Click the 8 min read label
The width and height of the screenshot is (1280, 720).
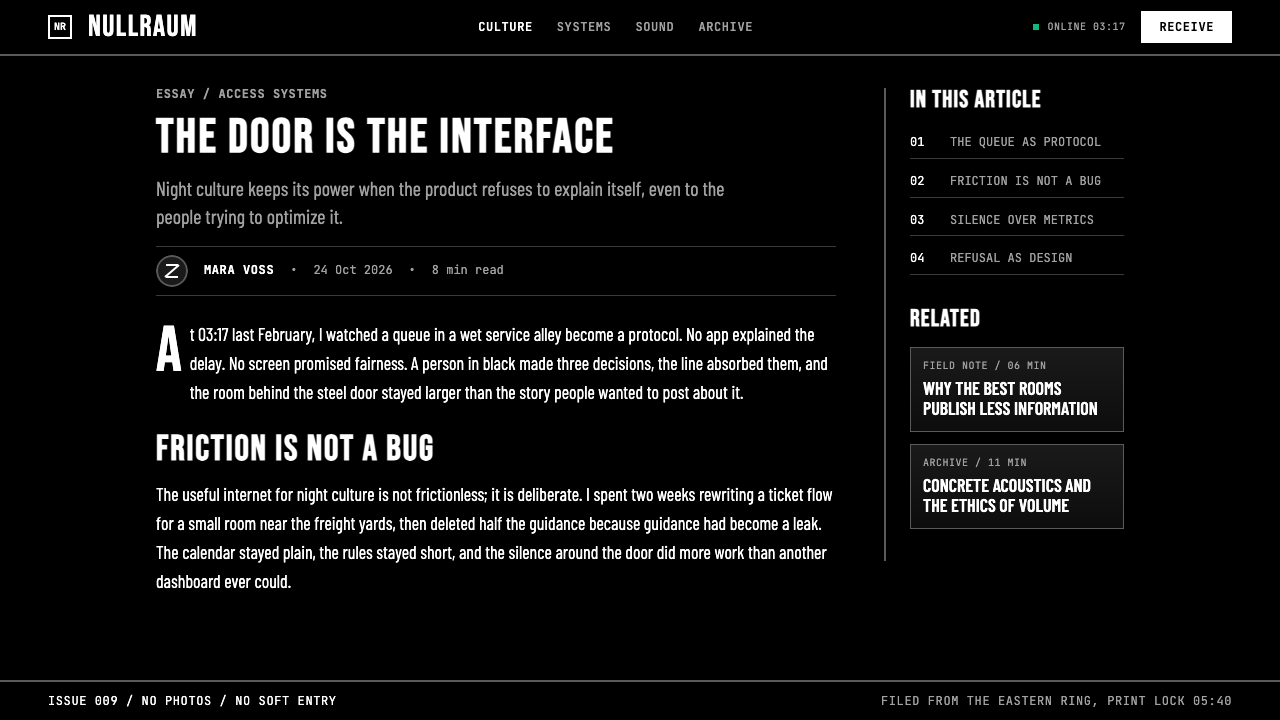click(468, 270)
